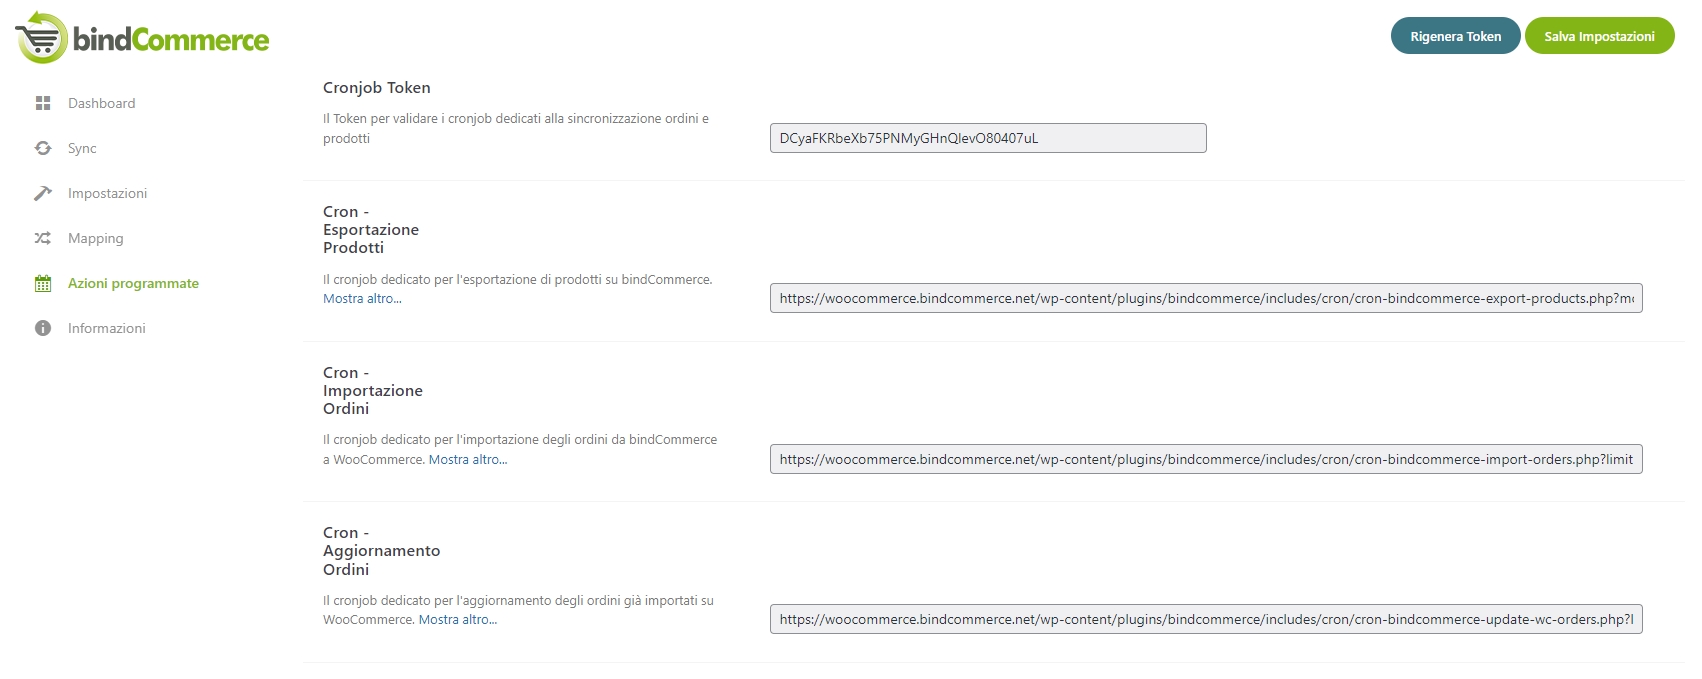This screenshot has height=679, width=1702.
Task: Click the Azioni programmate calendar icon
Action: [x=43, y=284]
